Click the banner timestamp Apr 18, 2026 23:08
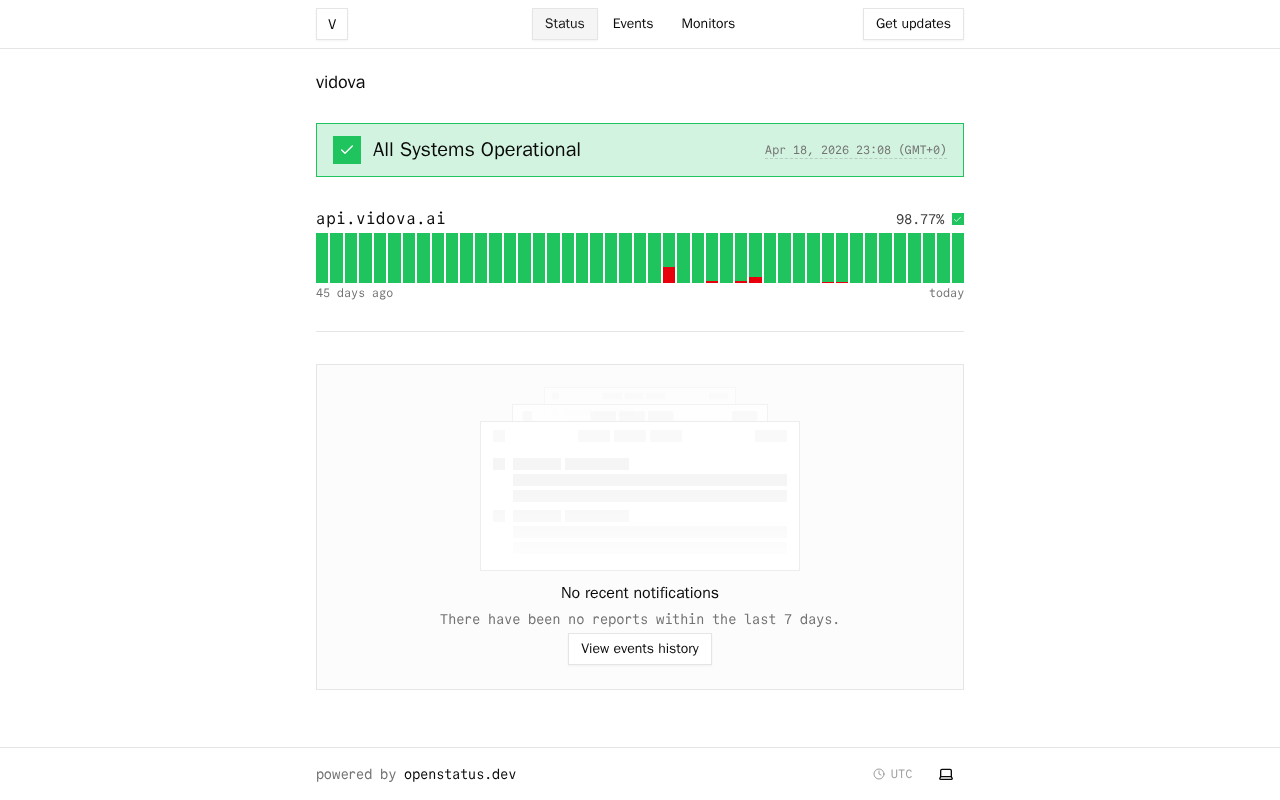Image resolution: width=1280 pixels, height=800 pixels. (x=855, y=150)
